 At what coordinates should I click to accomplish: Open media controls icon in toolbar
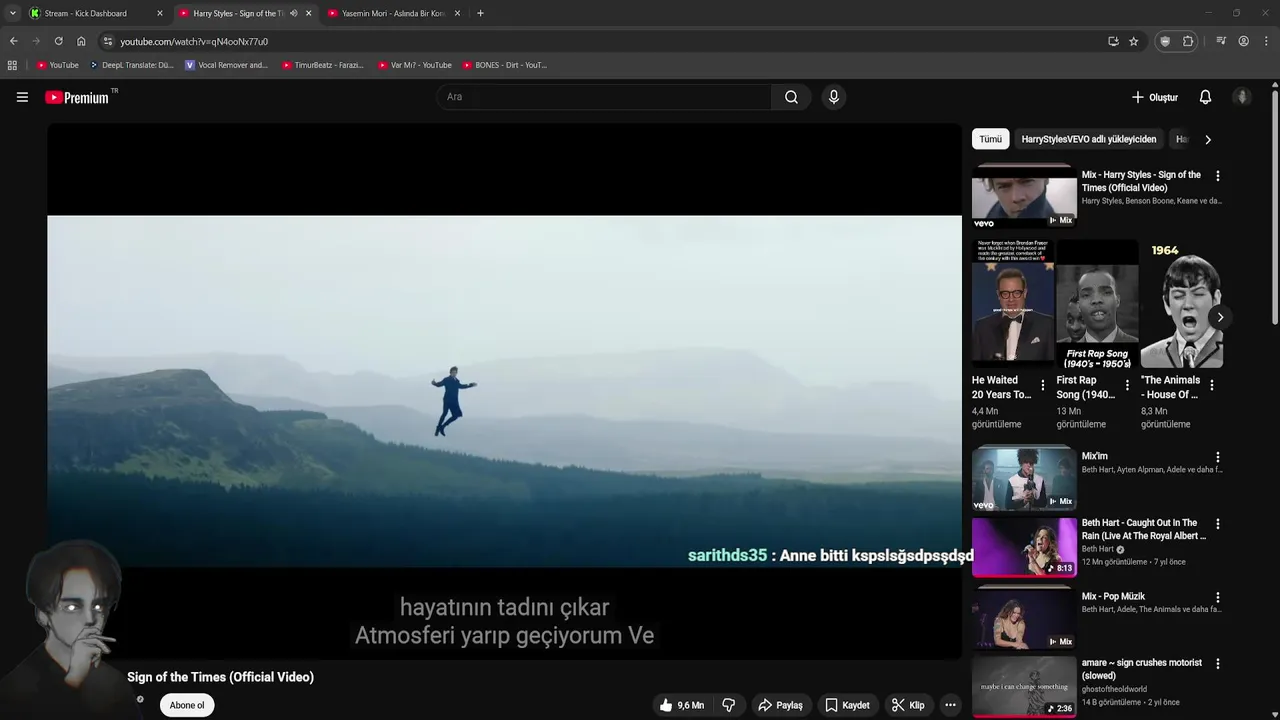1221,41
